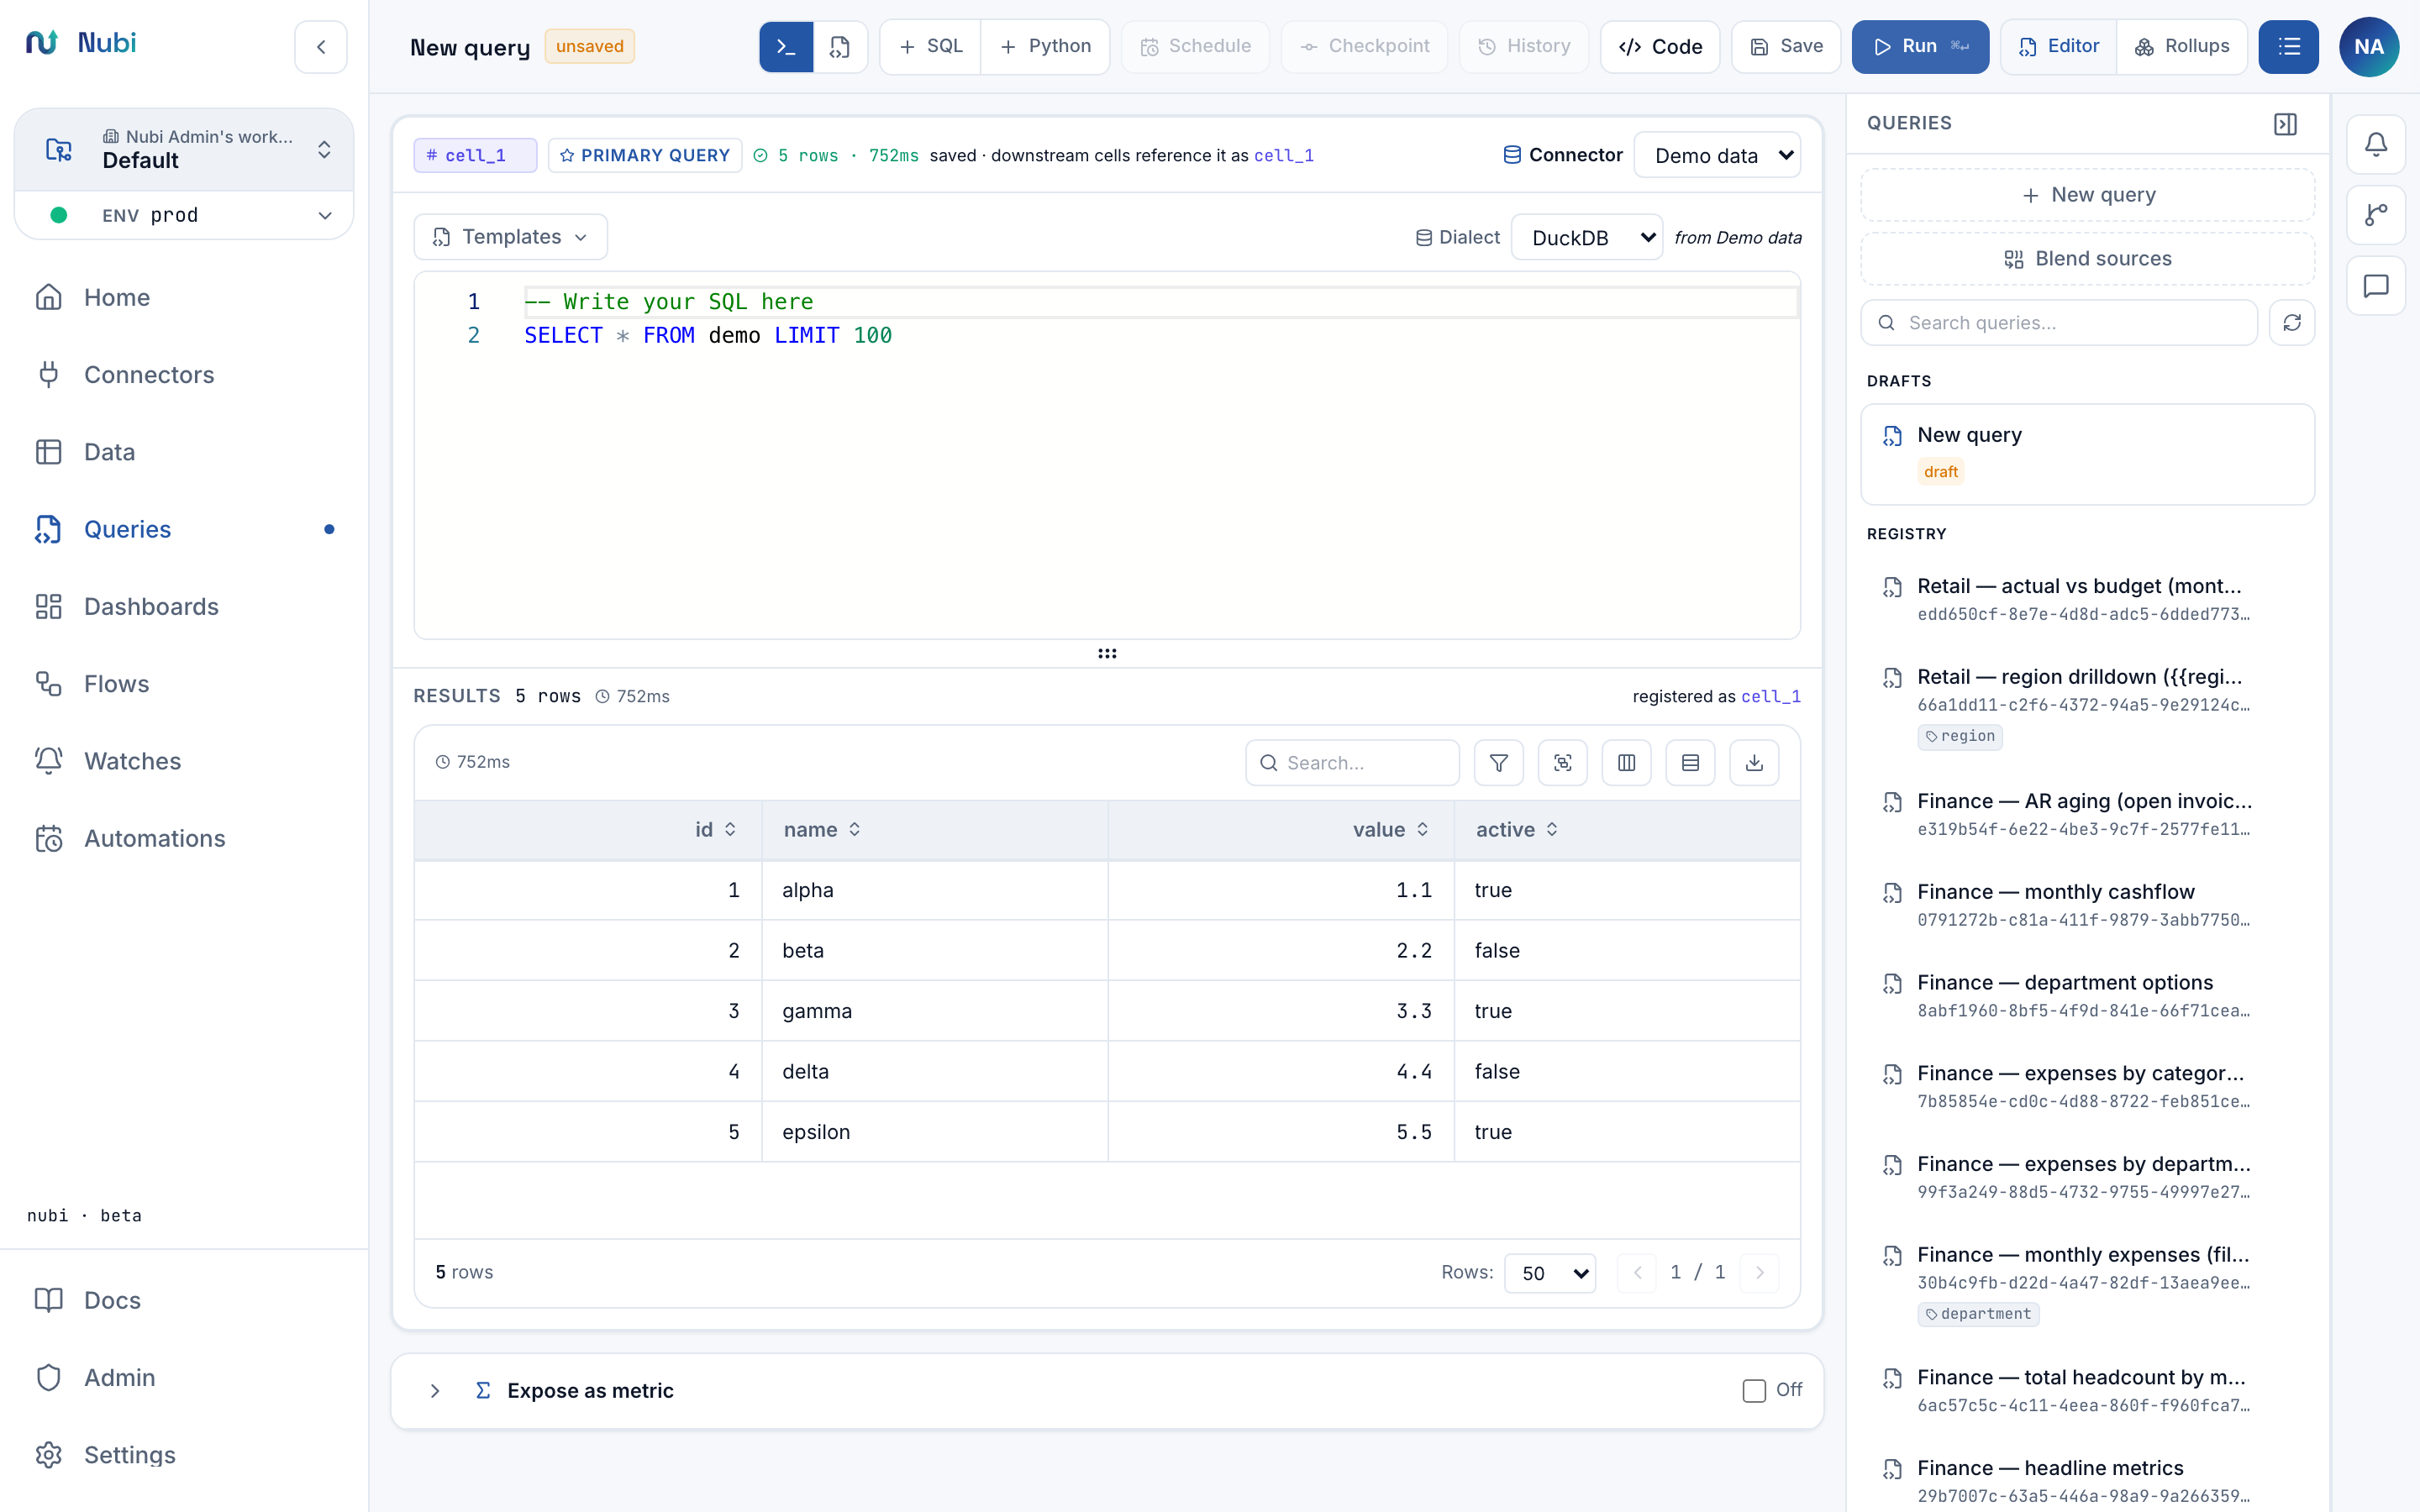Open the comments chat panel icon
Viewport: 2420px width, 1512px height.
(2376, 286)
